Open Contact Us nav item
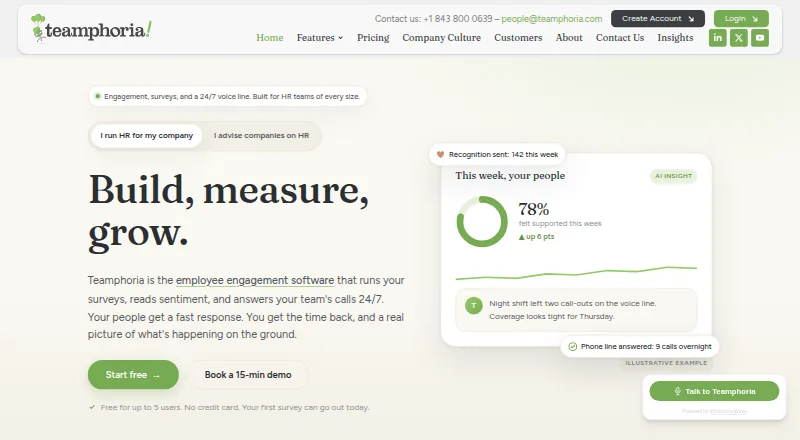This screenshot has width=800, height=440. point(620,38)
